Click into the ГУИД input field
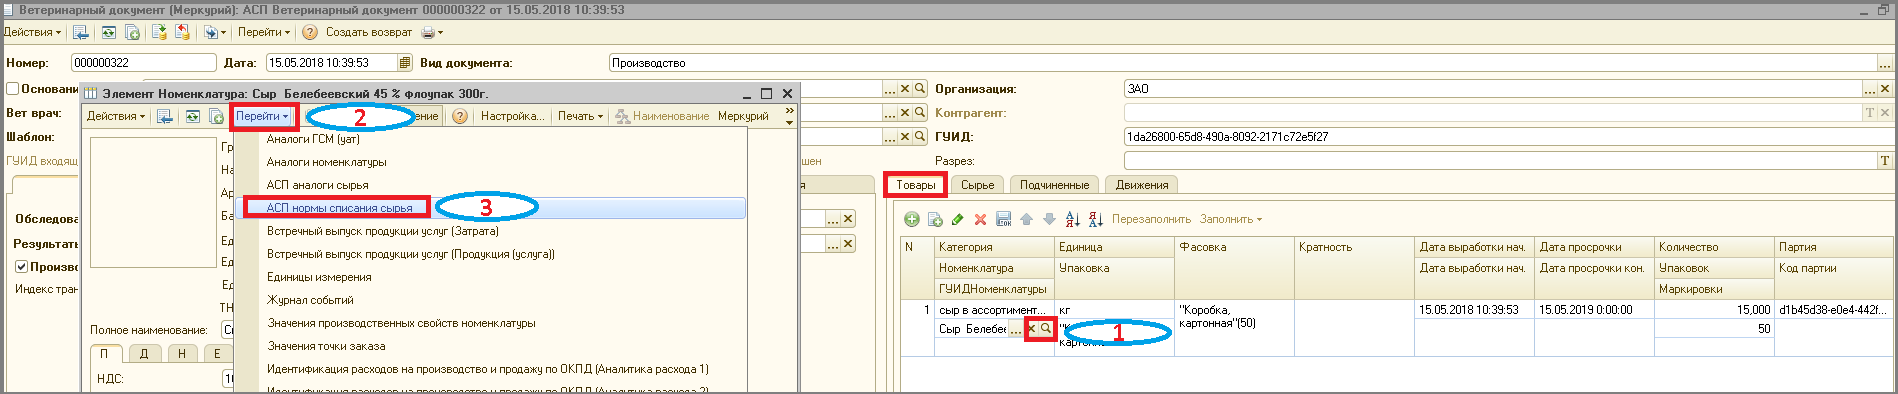Screen dimensions: 1898x394 click(x=1508, y=137)
